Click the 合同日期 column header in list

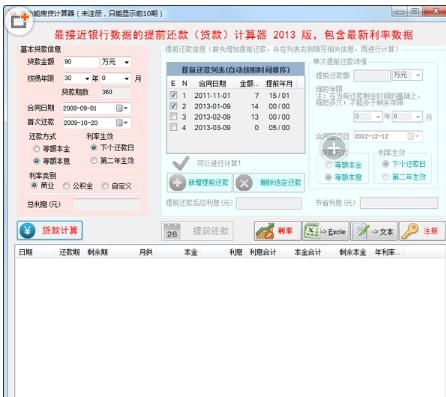(212, 83)
